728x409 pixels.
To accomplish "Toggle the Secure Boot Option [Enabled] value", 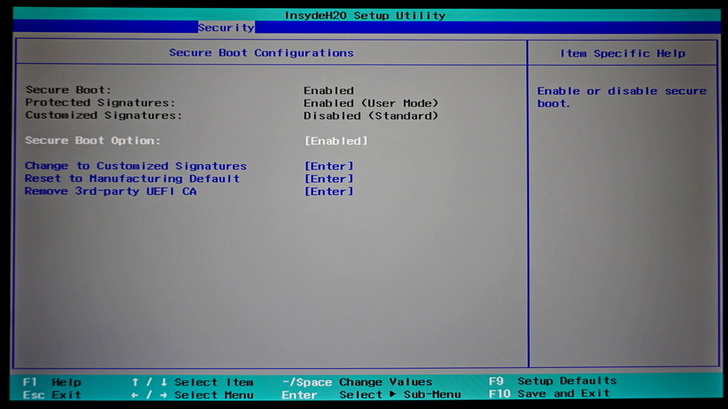I will (335, 141).
